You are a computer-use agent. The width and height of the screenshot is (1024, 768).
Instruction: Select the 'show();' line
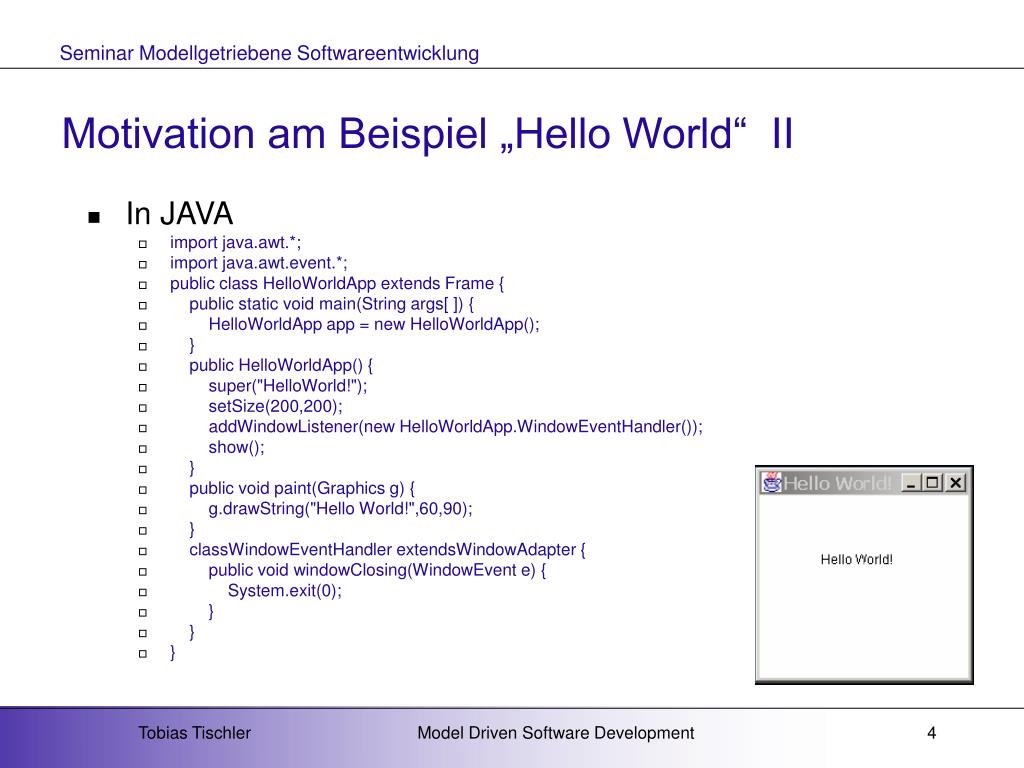pyautogui.click(x=236, y=447)
